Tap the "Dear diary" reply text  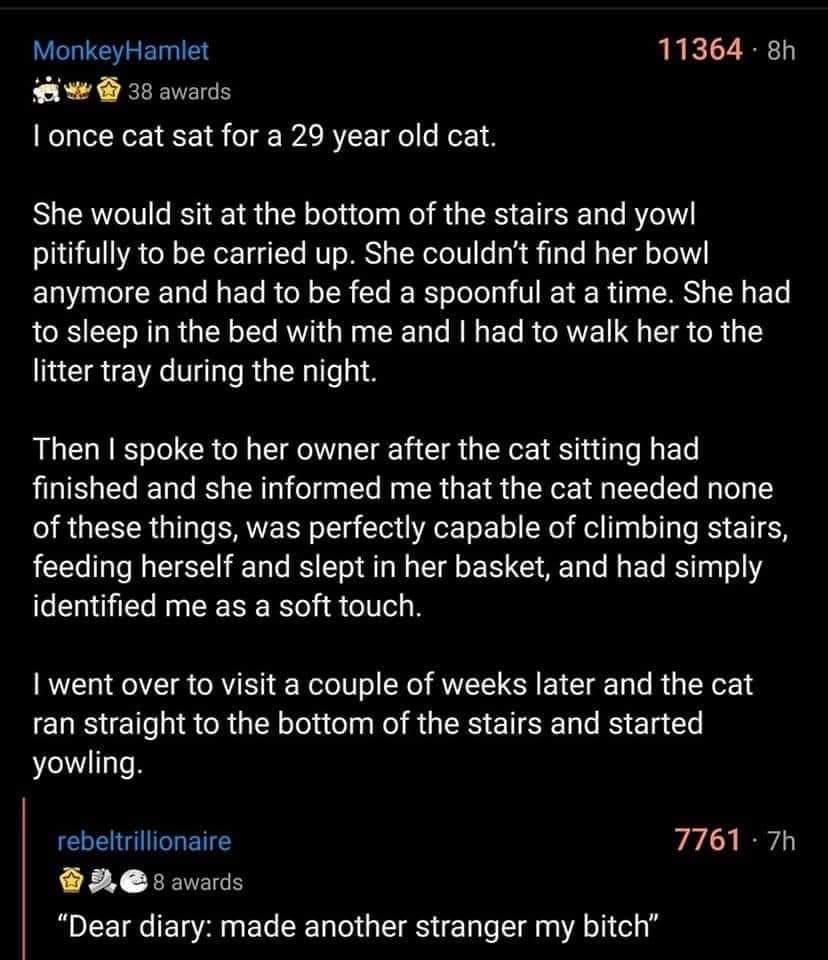point(359,925)
